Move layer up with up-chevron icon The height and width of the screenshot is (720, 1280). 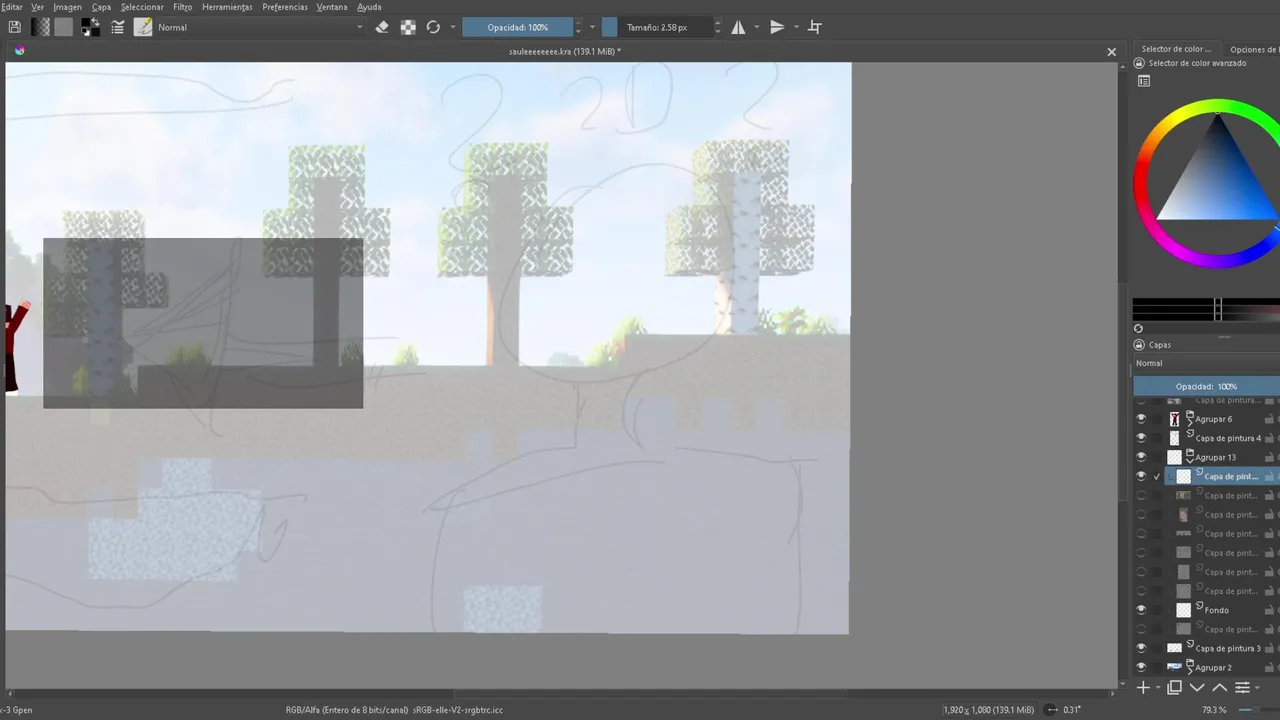pos(1219,688)
